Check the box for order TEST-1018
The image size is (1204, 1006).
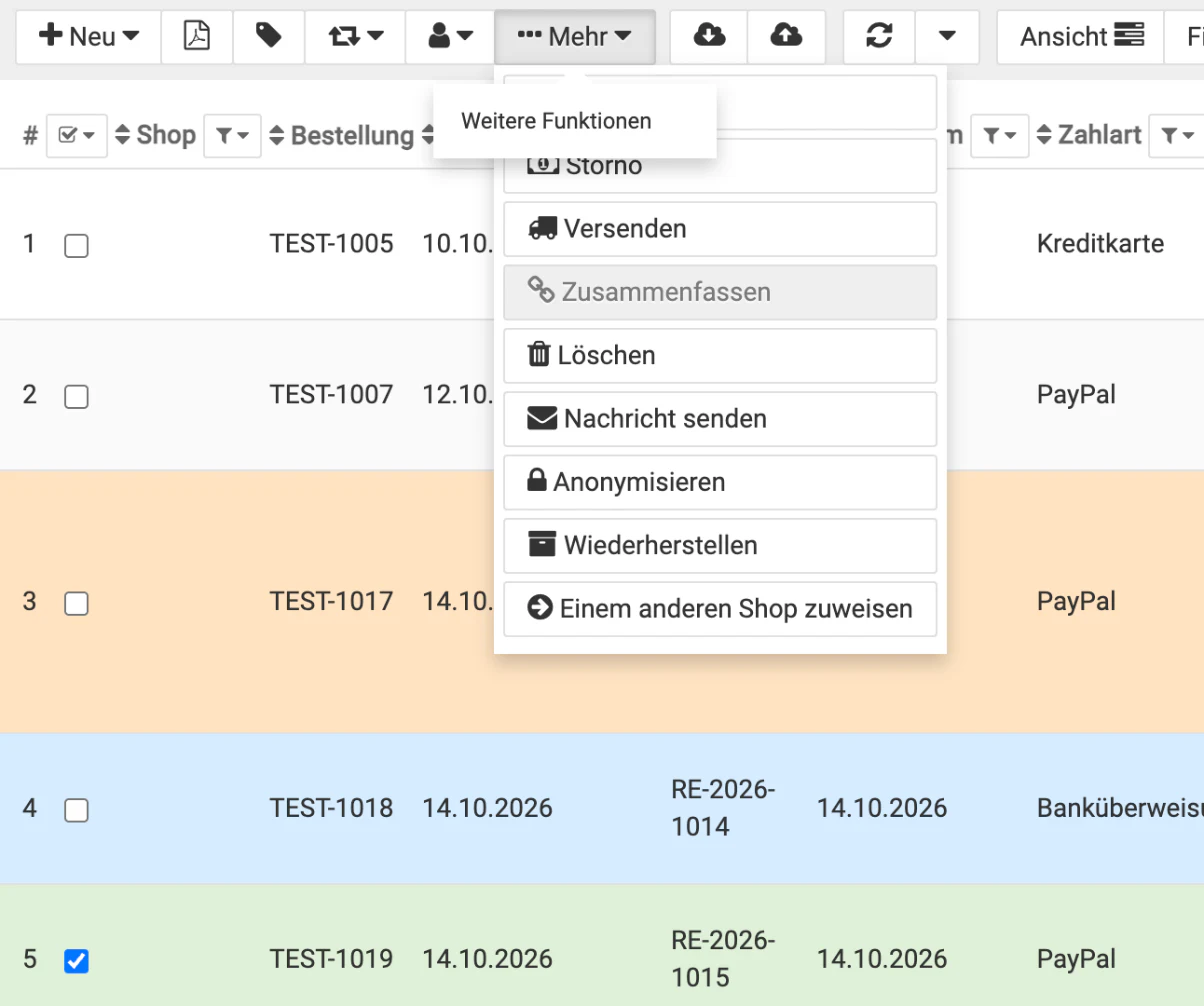pyautogui.click(x=76, y=810)
